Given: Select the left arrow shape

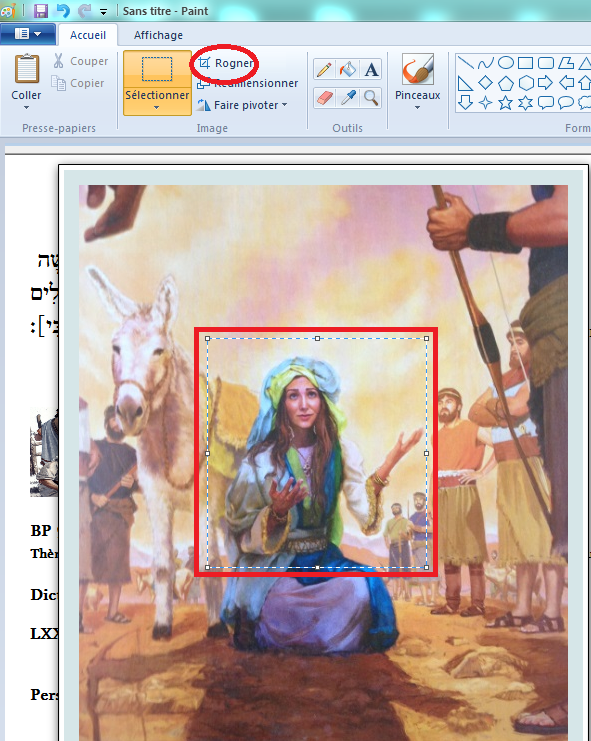Looking at the screenshot, I should coord(565,83).
